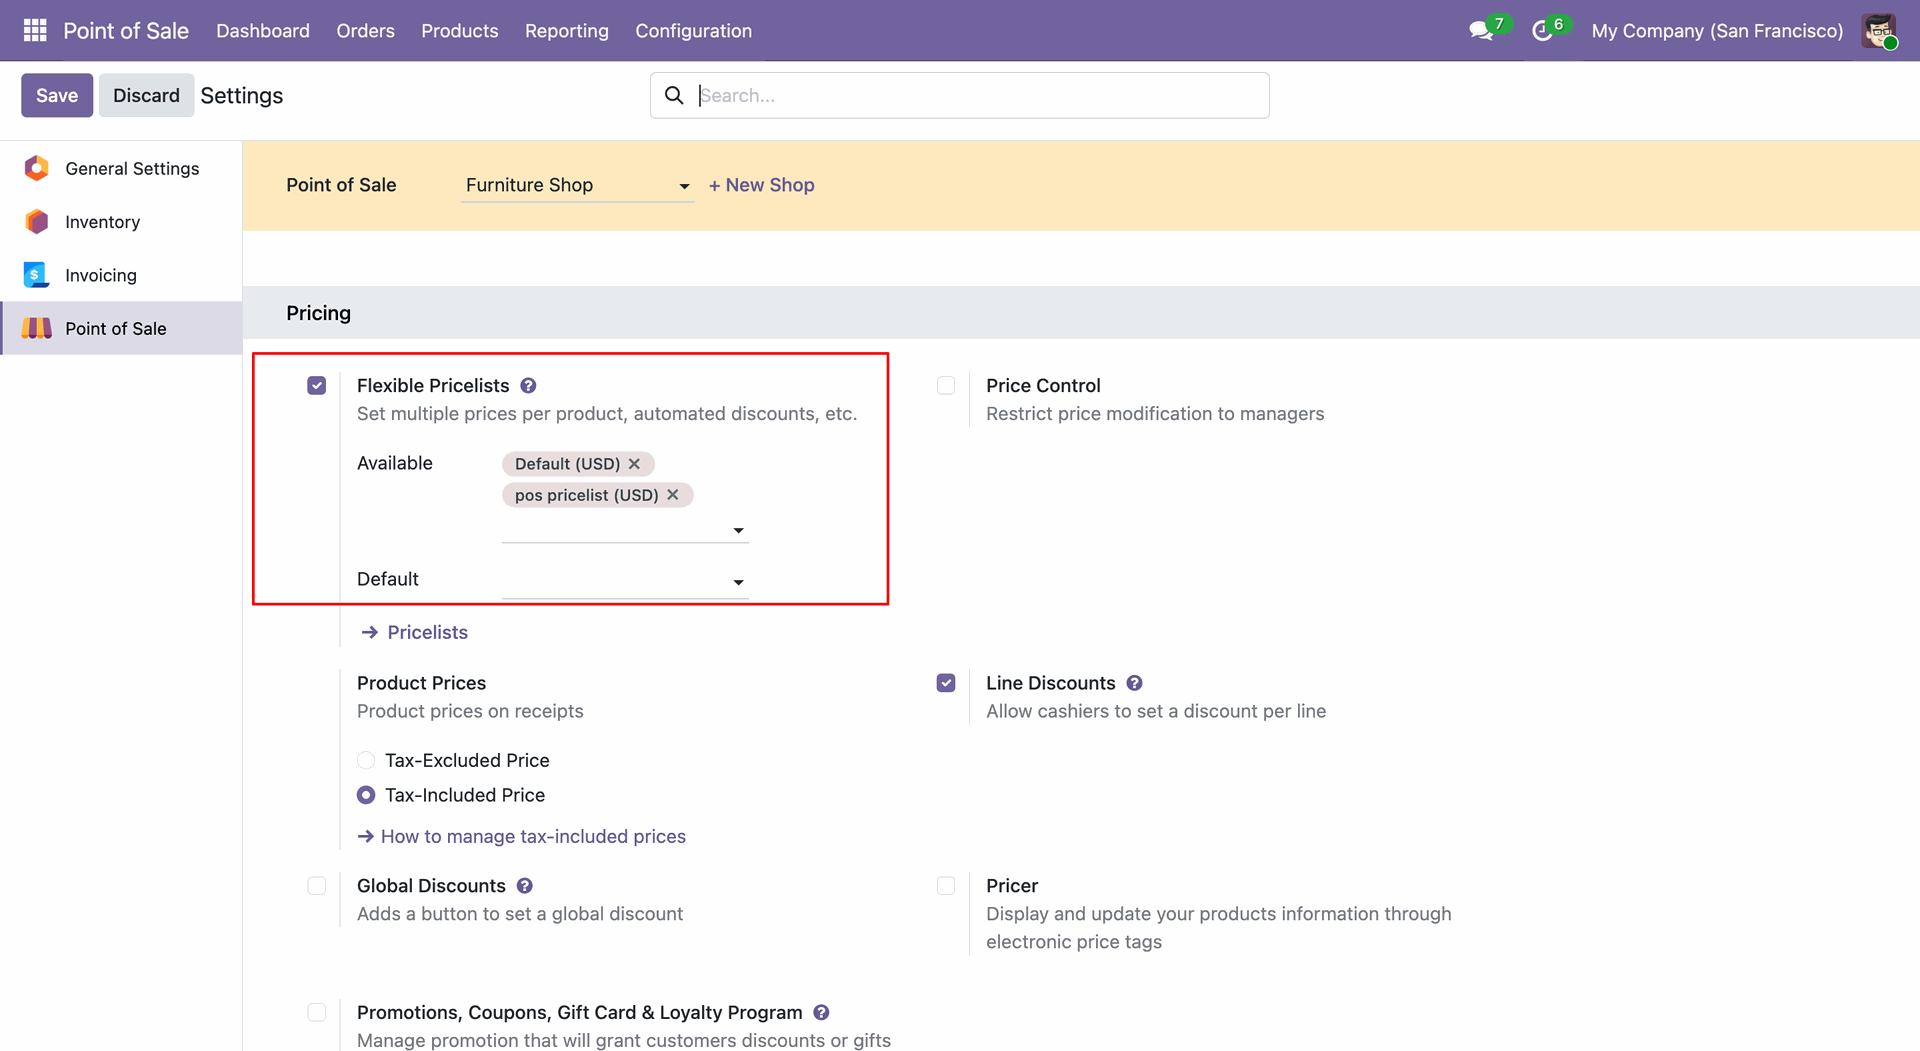Enable the Price Control checkbox
Image resolution: width=1920 pixels, height=1051 pixels.
coord(946,386)
